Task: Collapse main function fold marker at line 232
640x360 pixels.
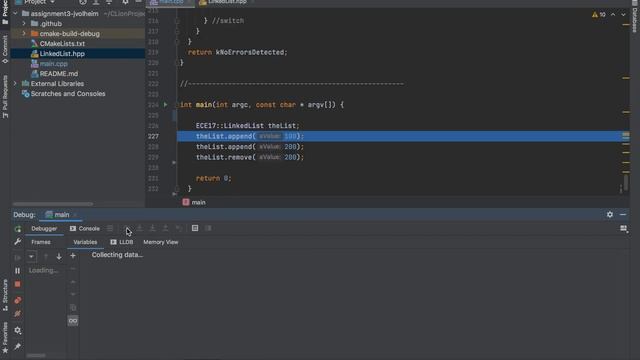Action: point(177,189)
